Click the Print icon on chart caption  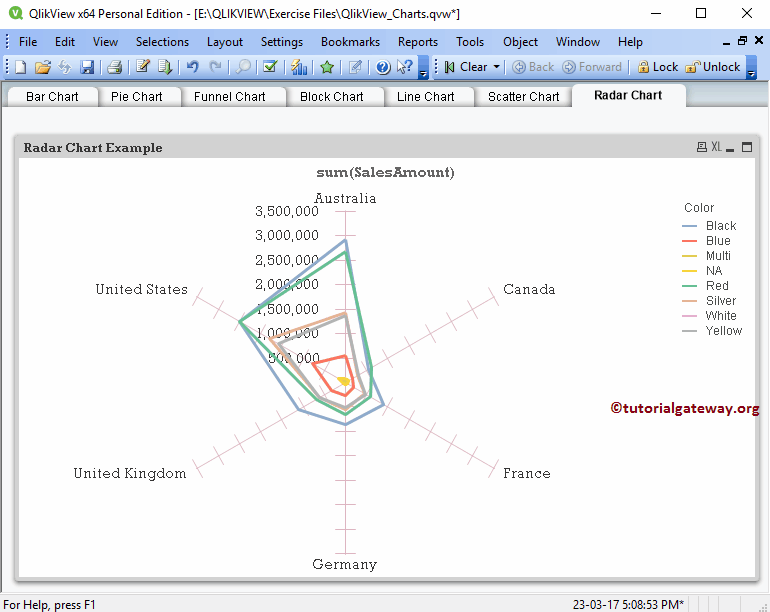(702, 147)
